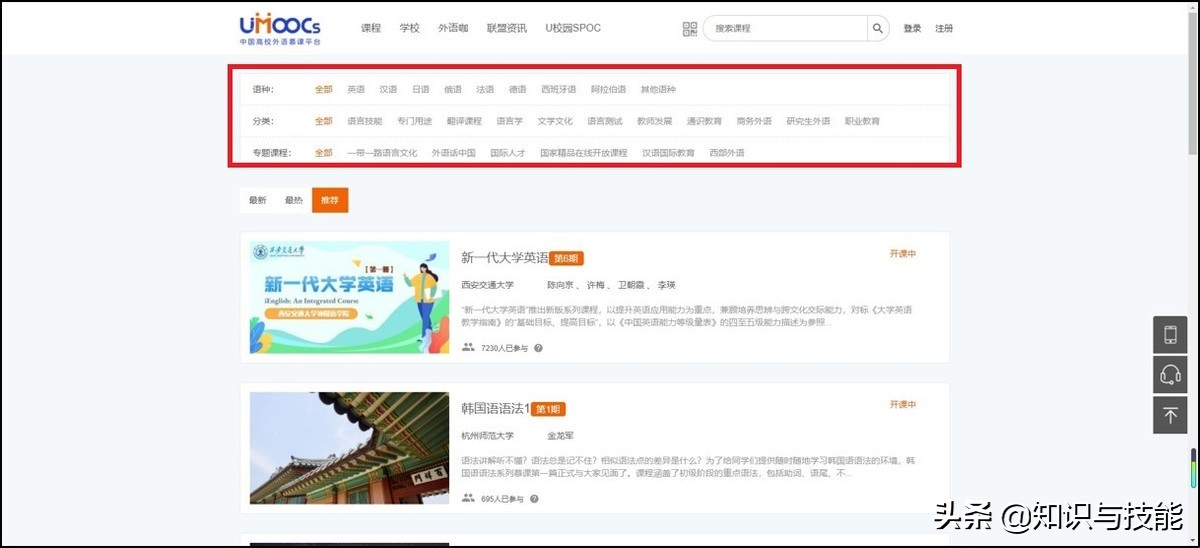This screenshot has height=548, width=1200.
Task: Open the 新一代大学英语 course thumbnail
Action: coord(349,297)
